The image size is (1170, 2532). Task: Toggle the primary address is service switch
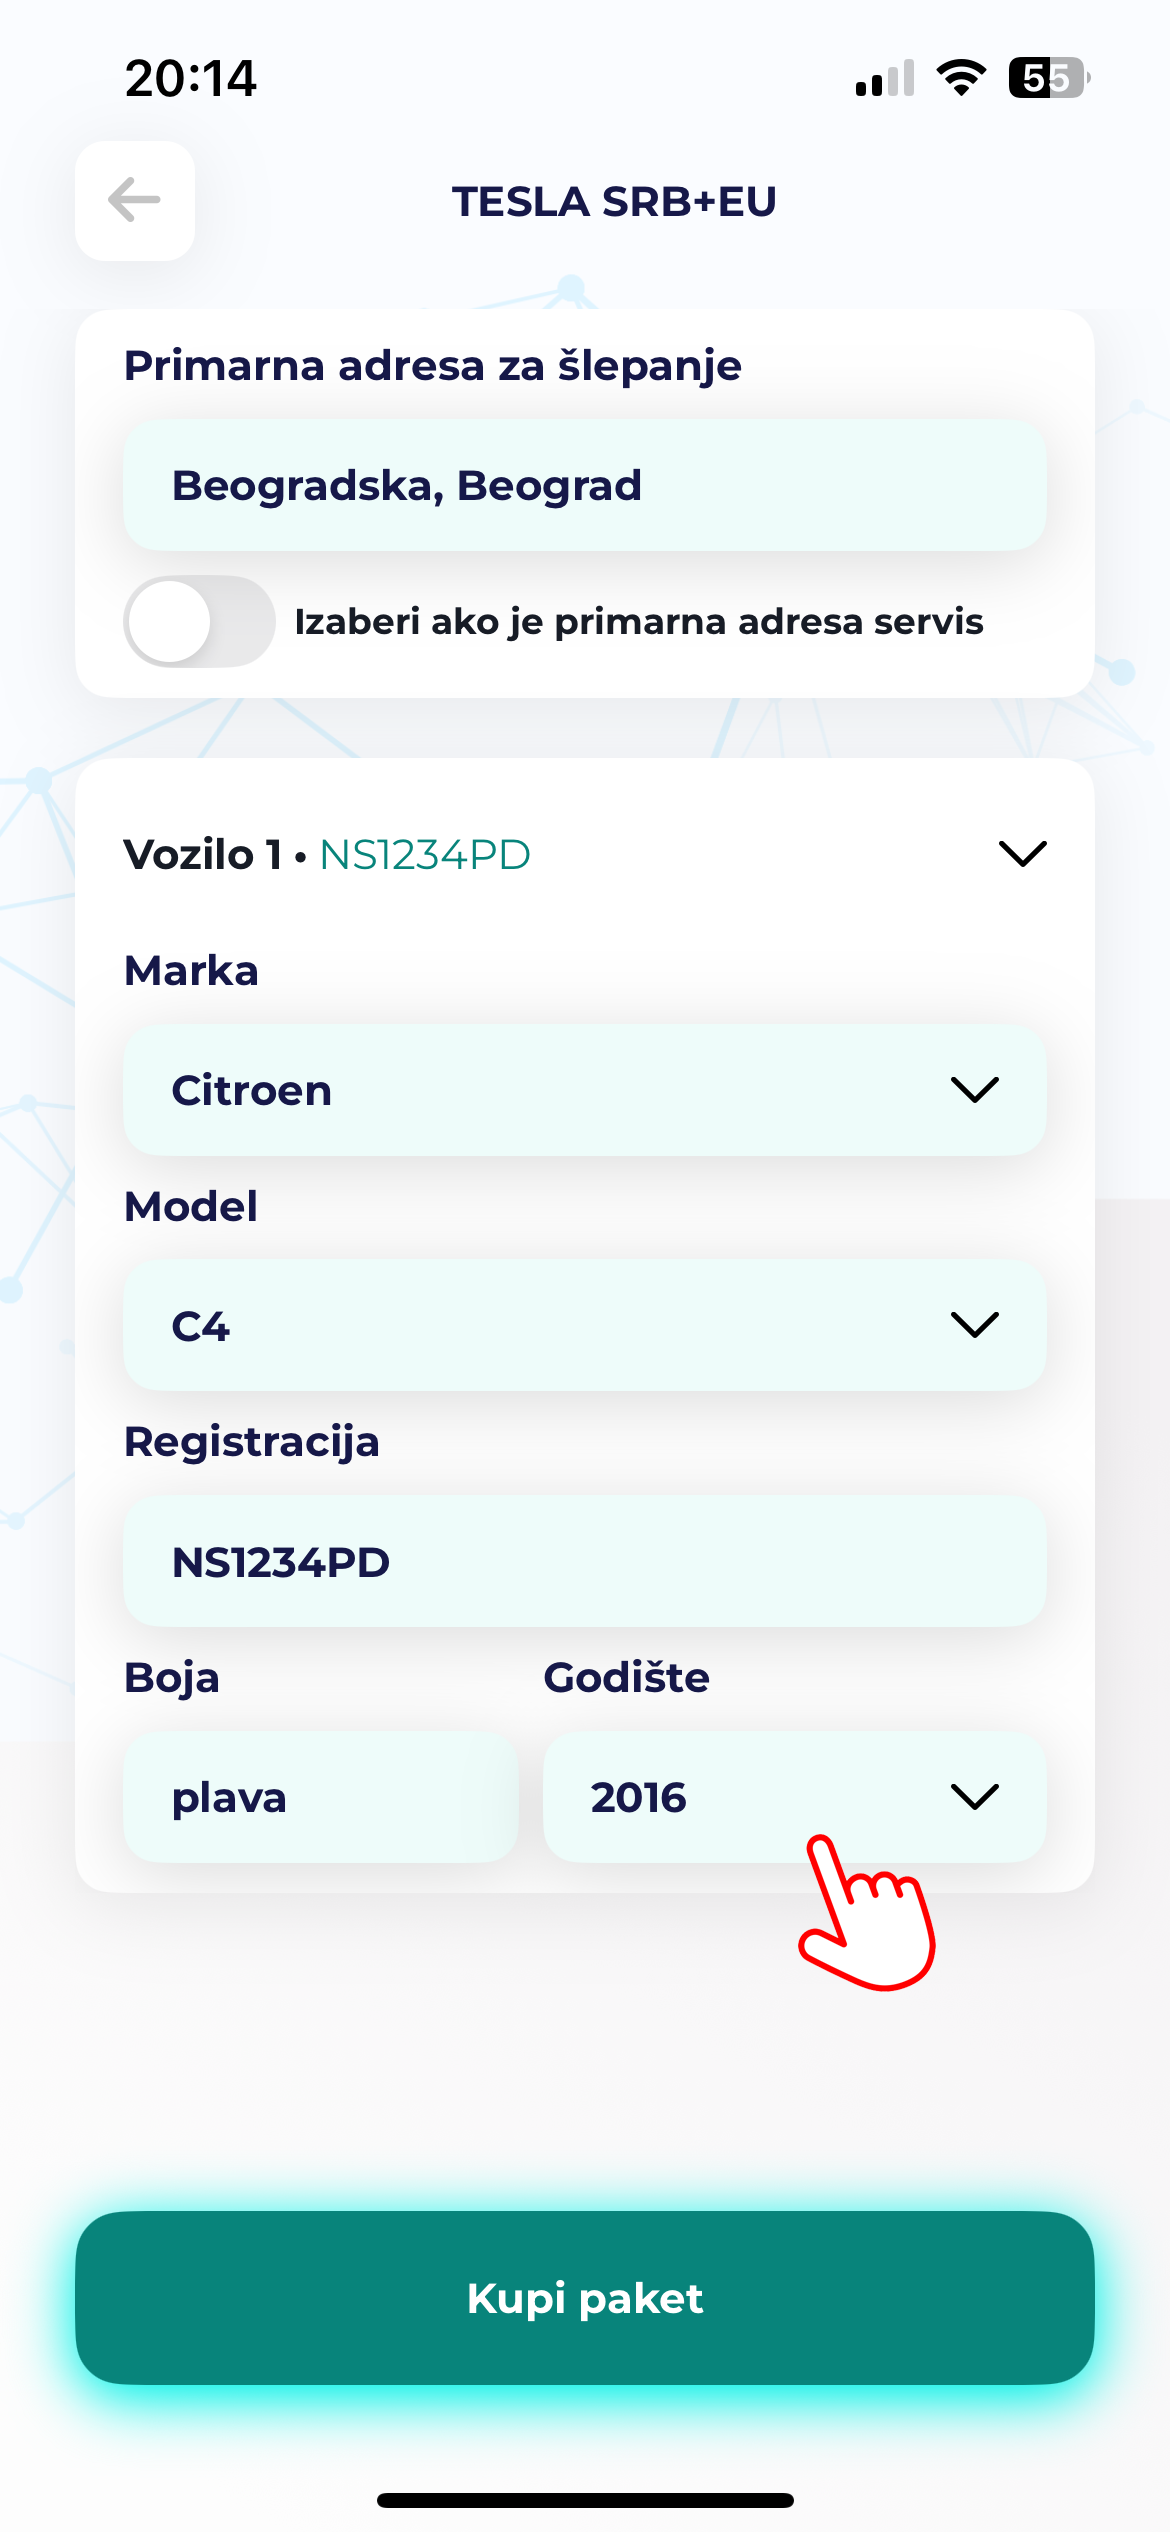click(199, 621)
